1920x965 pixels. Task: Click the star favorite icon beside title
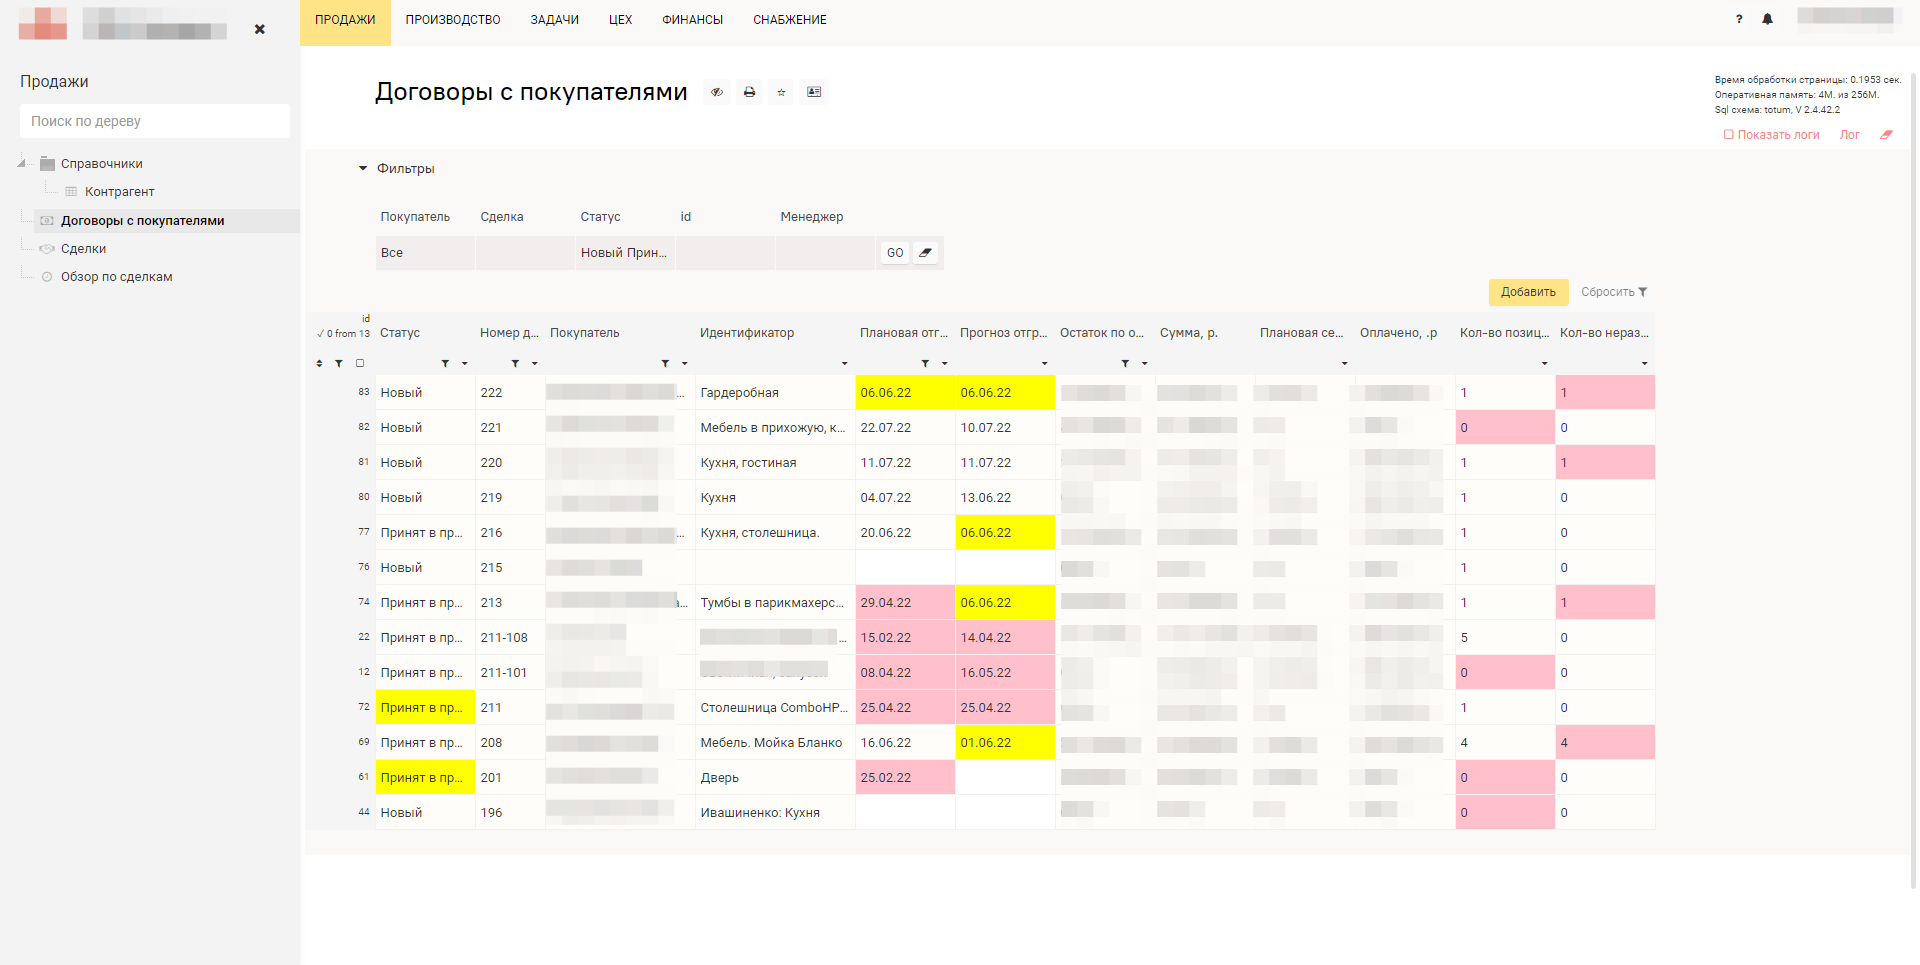coord(782,92)
